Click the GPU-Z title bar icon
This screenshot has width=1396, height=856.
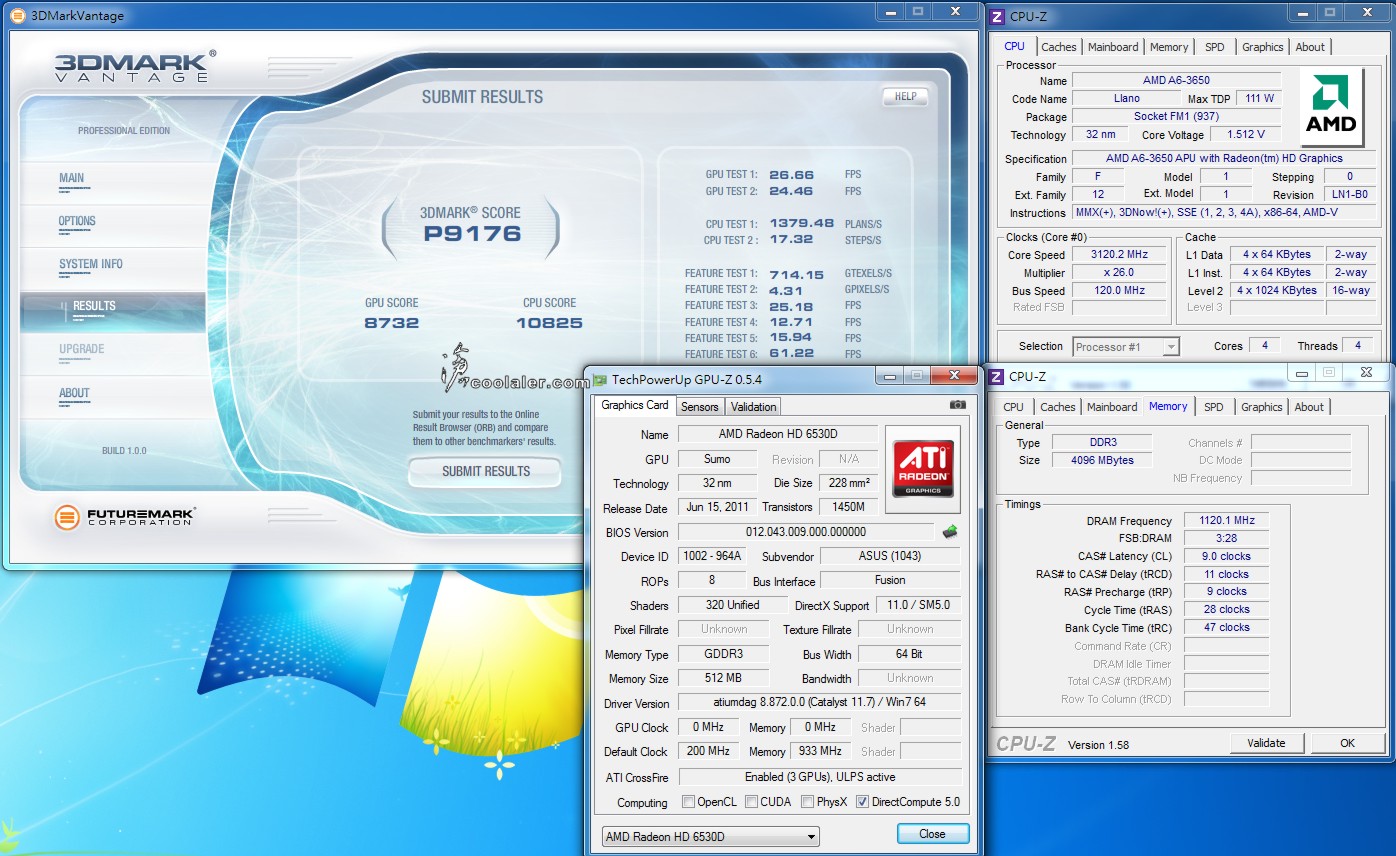pyautogui.click(x=600, y=379)
